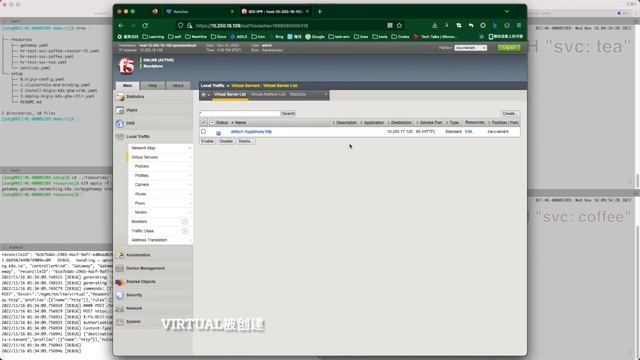The height and width of the screenshot is (360, 640).
Task: Click the Create button
Action: tap(509, 113)
